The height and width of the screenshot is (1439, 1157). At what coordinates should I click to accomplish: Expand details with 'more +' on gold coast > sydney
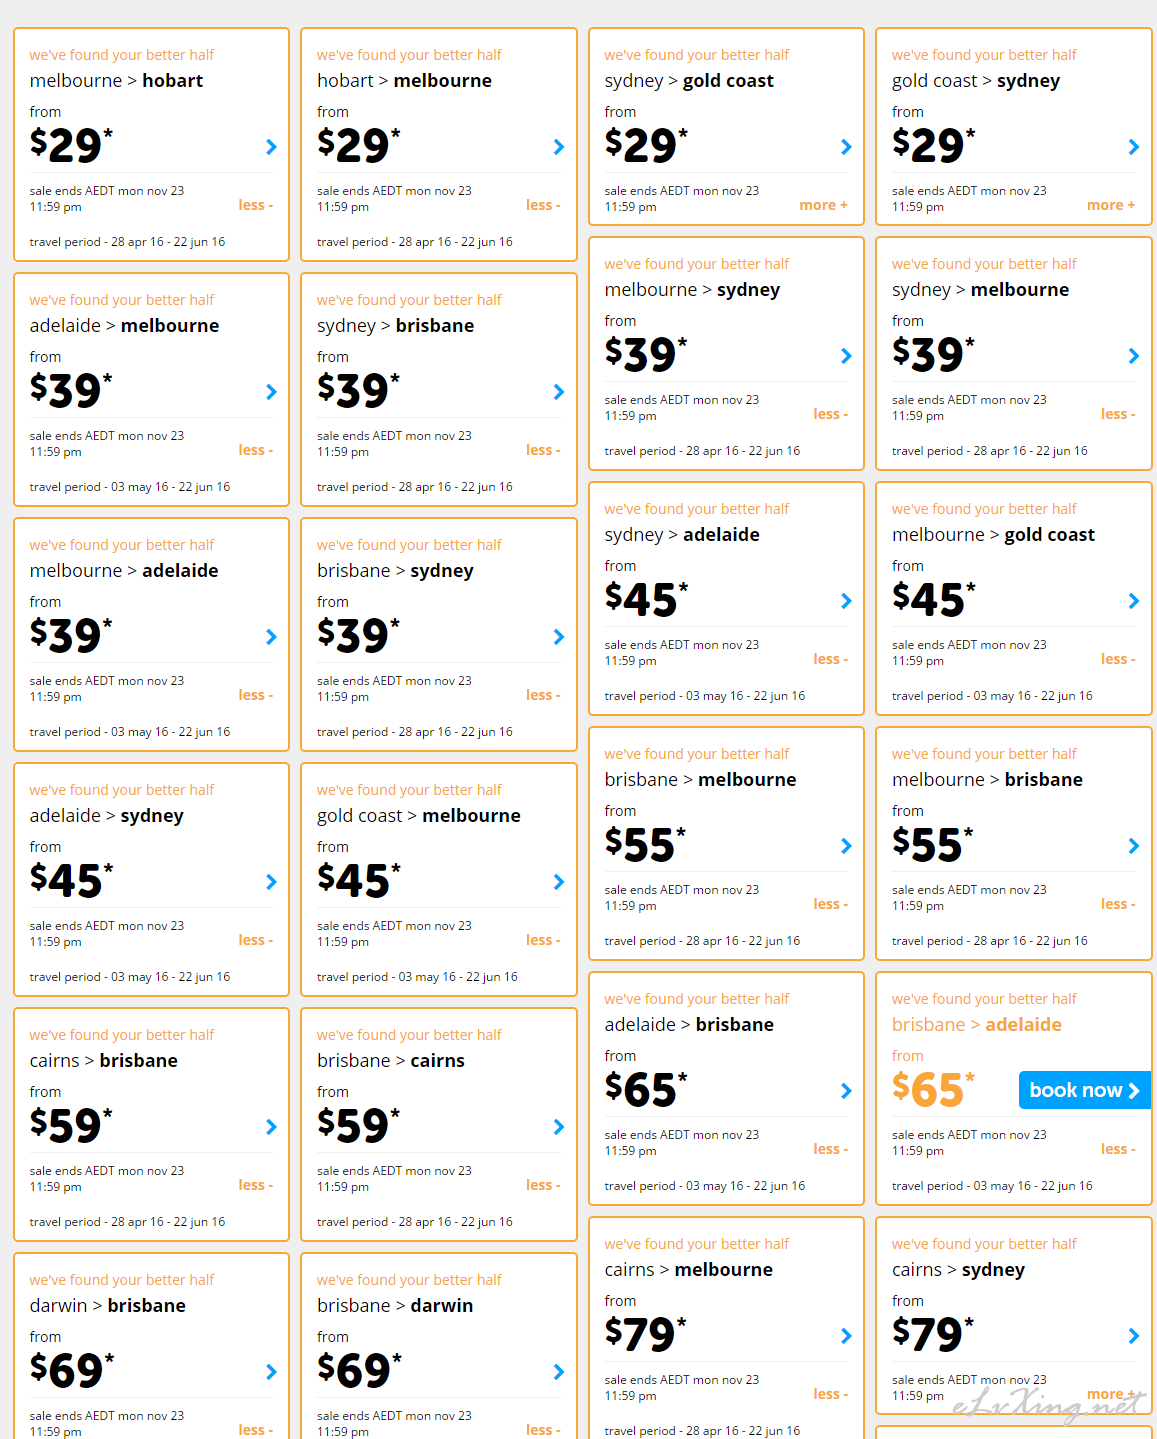click(1111, 205)
